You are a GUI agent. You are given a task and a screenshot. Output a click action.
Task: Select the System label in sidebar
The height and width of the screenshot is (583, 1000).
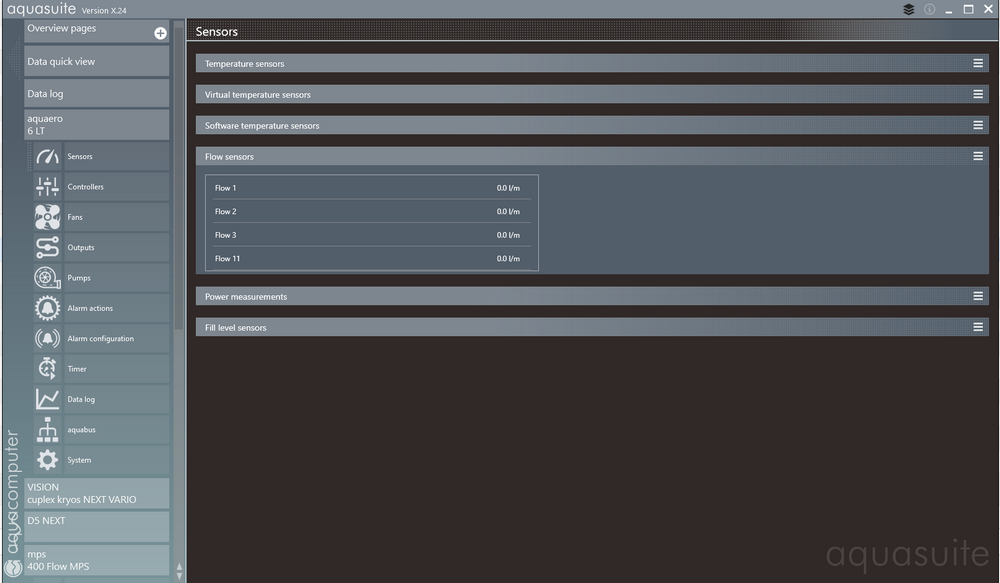79,460
